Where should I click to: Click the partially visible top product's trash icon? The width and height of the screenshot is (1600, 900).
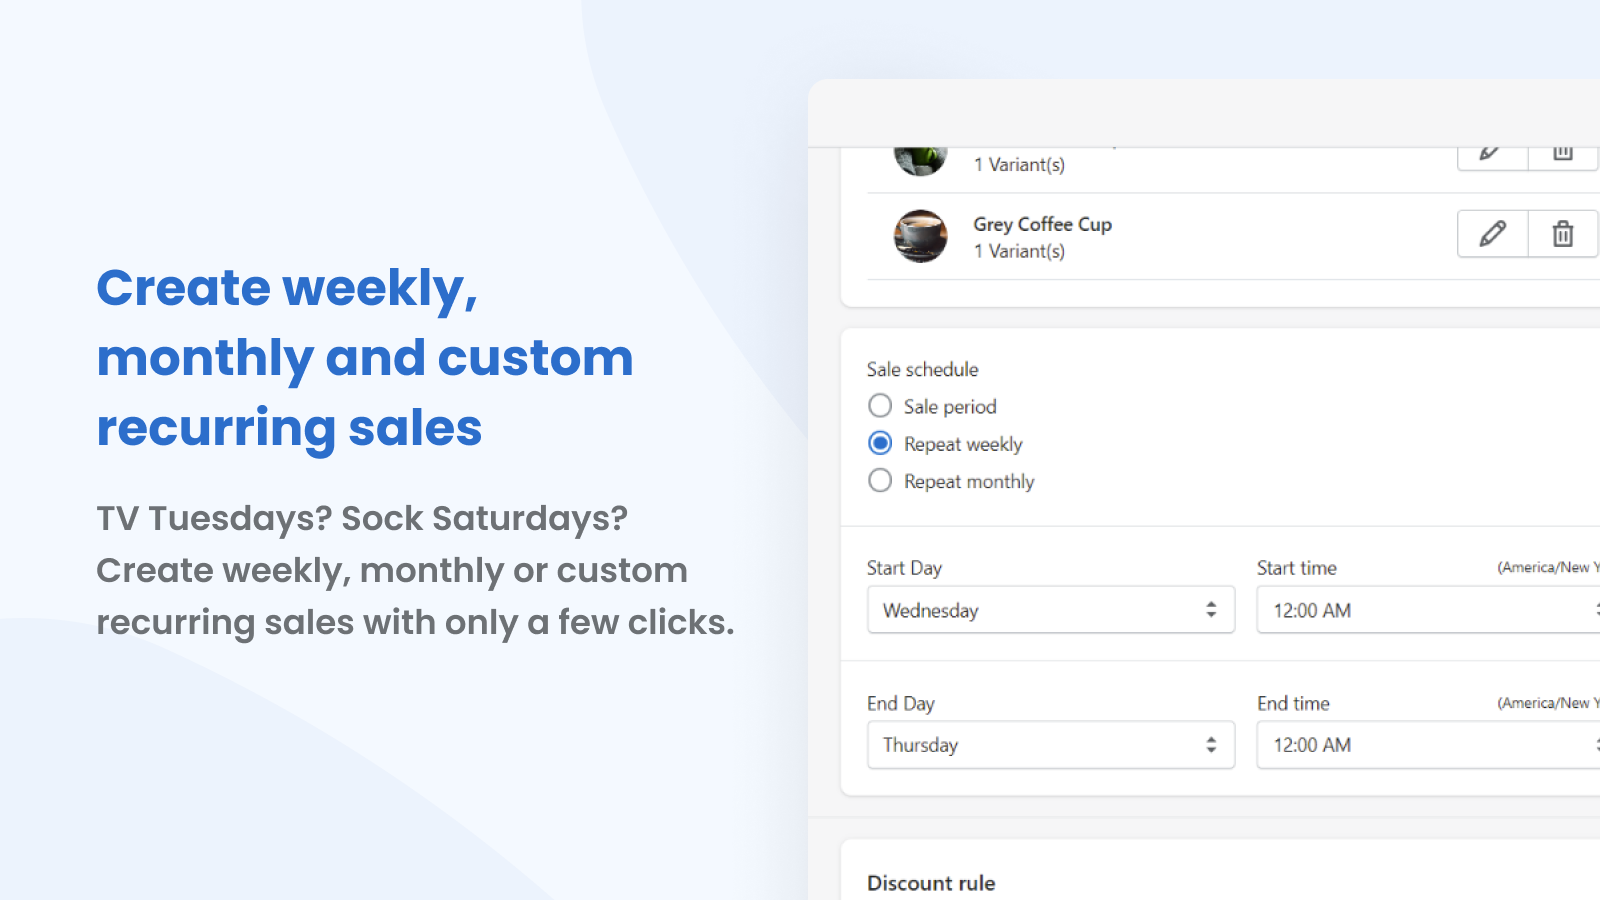tap(1562, 154)
